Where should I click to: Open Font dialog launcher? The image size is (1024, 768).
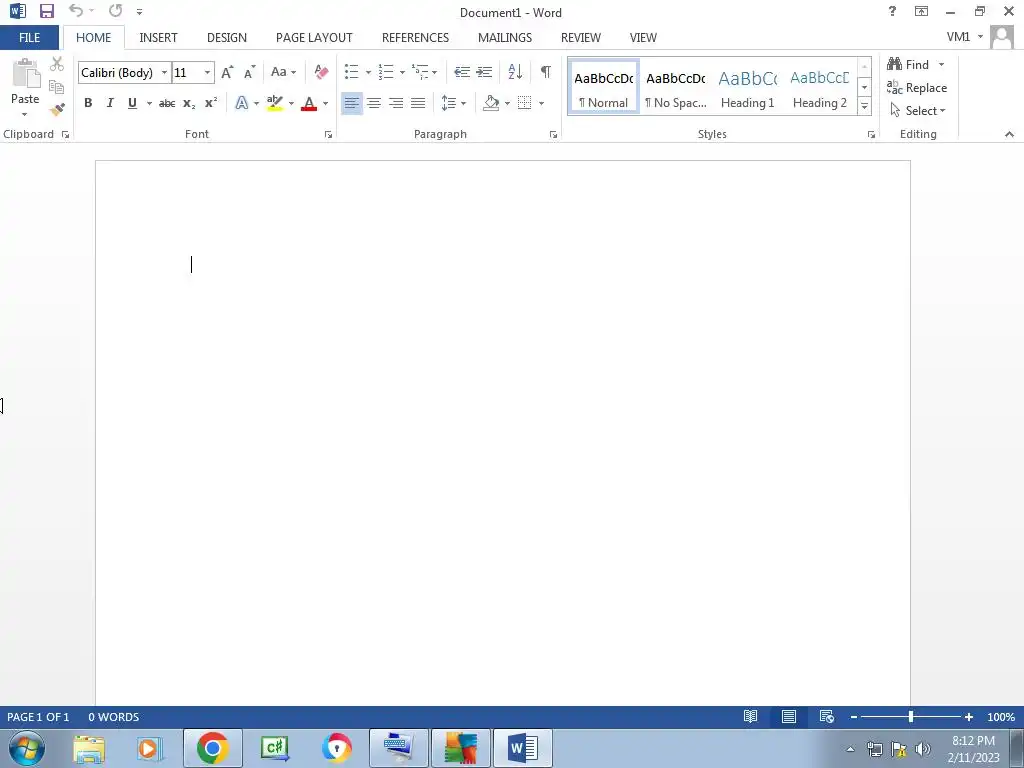click(328, 135)
